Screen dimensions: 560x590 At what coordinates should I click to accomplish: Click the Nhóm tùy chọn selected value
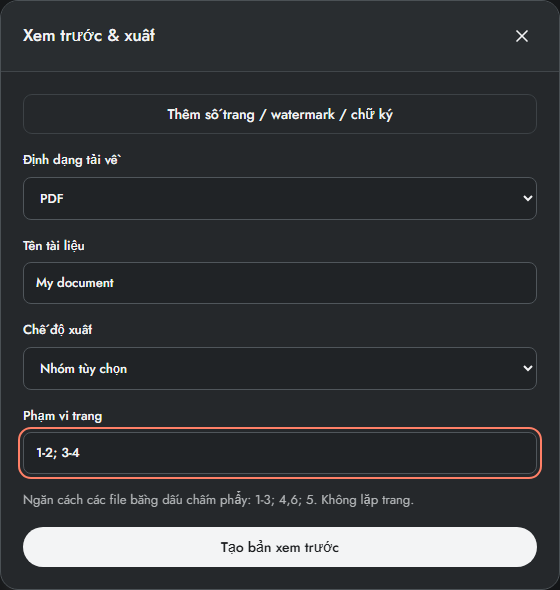click(x=84, y=369)
